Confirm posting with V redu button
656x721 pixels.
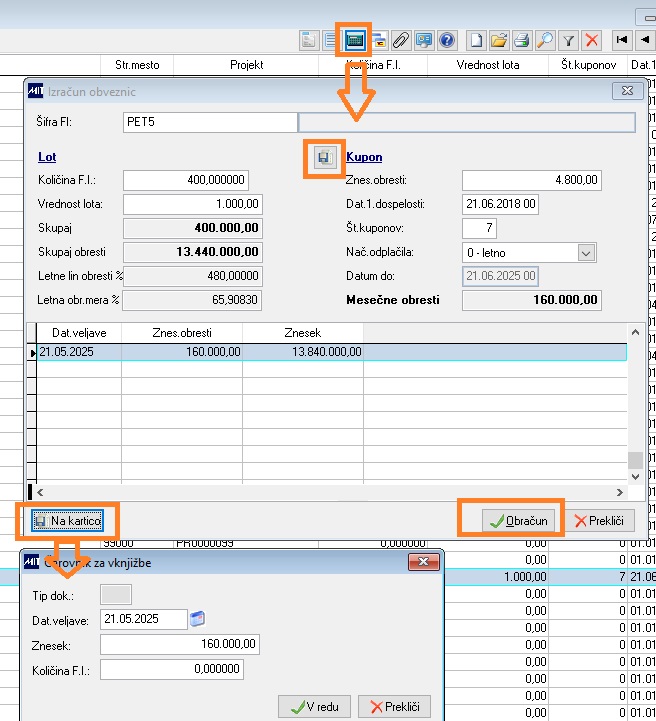click(x=314, y=706)
